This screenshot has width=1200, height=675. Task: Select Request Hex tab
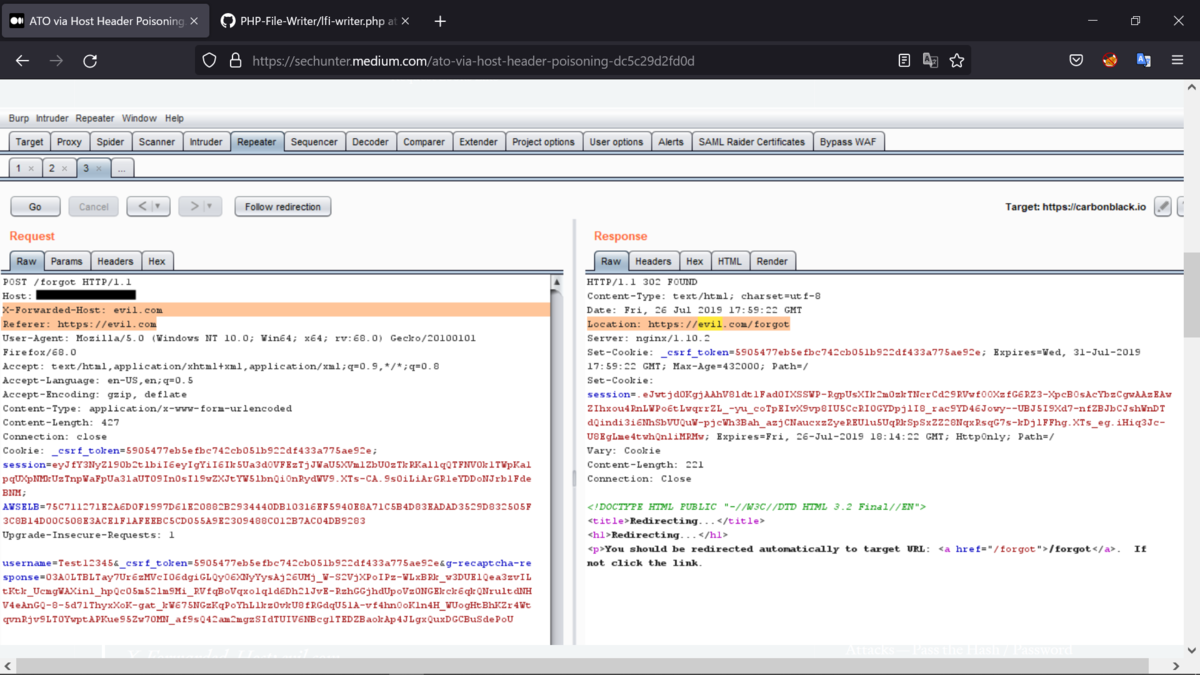(157, 261)
